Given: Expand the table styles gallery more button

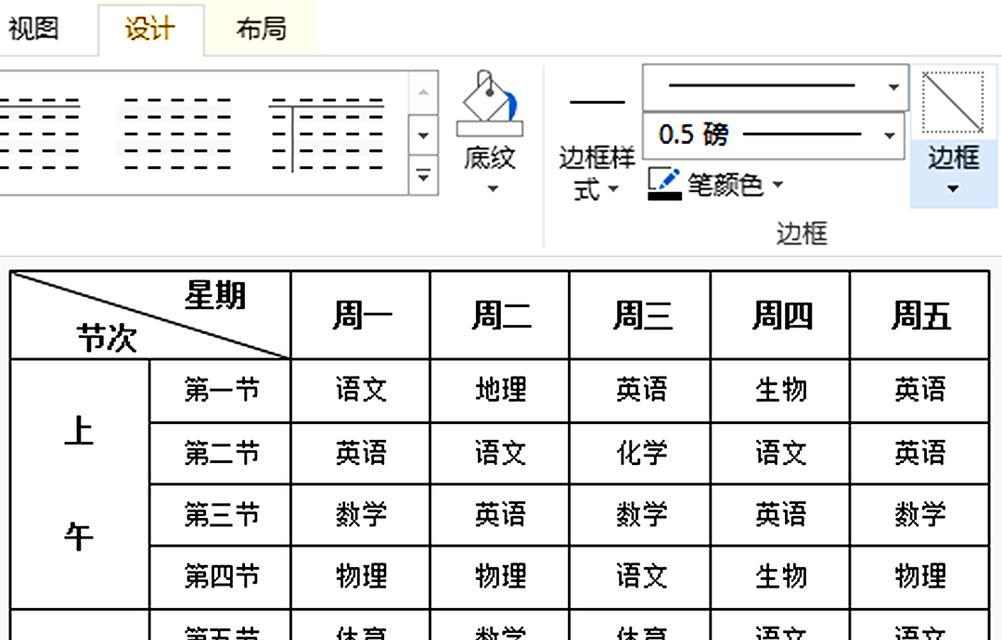Looking at the screenshot, I should pos(423,174).
